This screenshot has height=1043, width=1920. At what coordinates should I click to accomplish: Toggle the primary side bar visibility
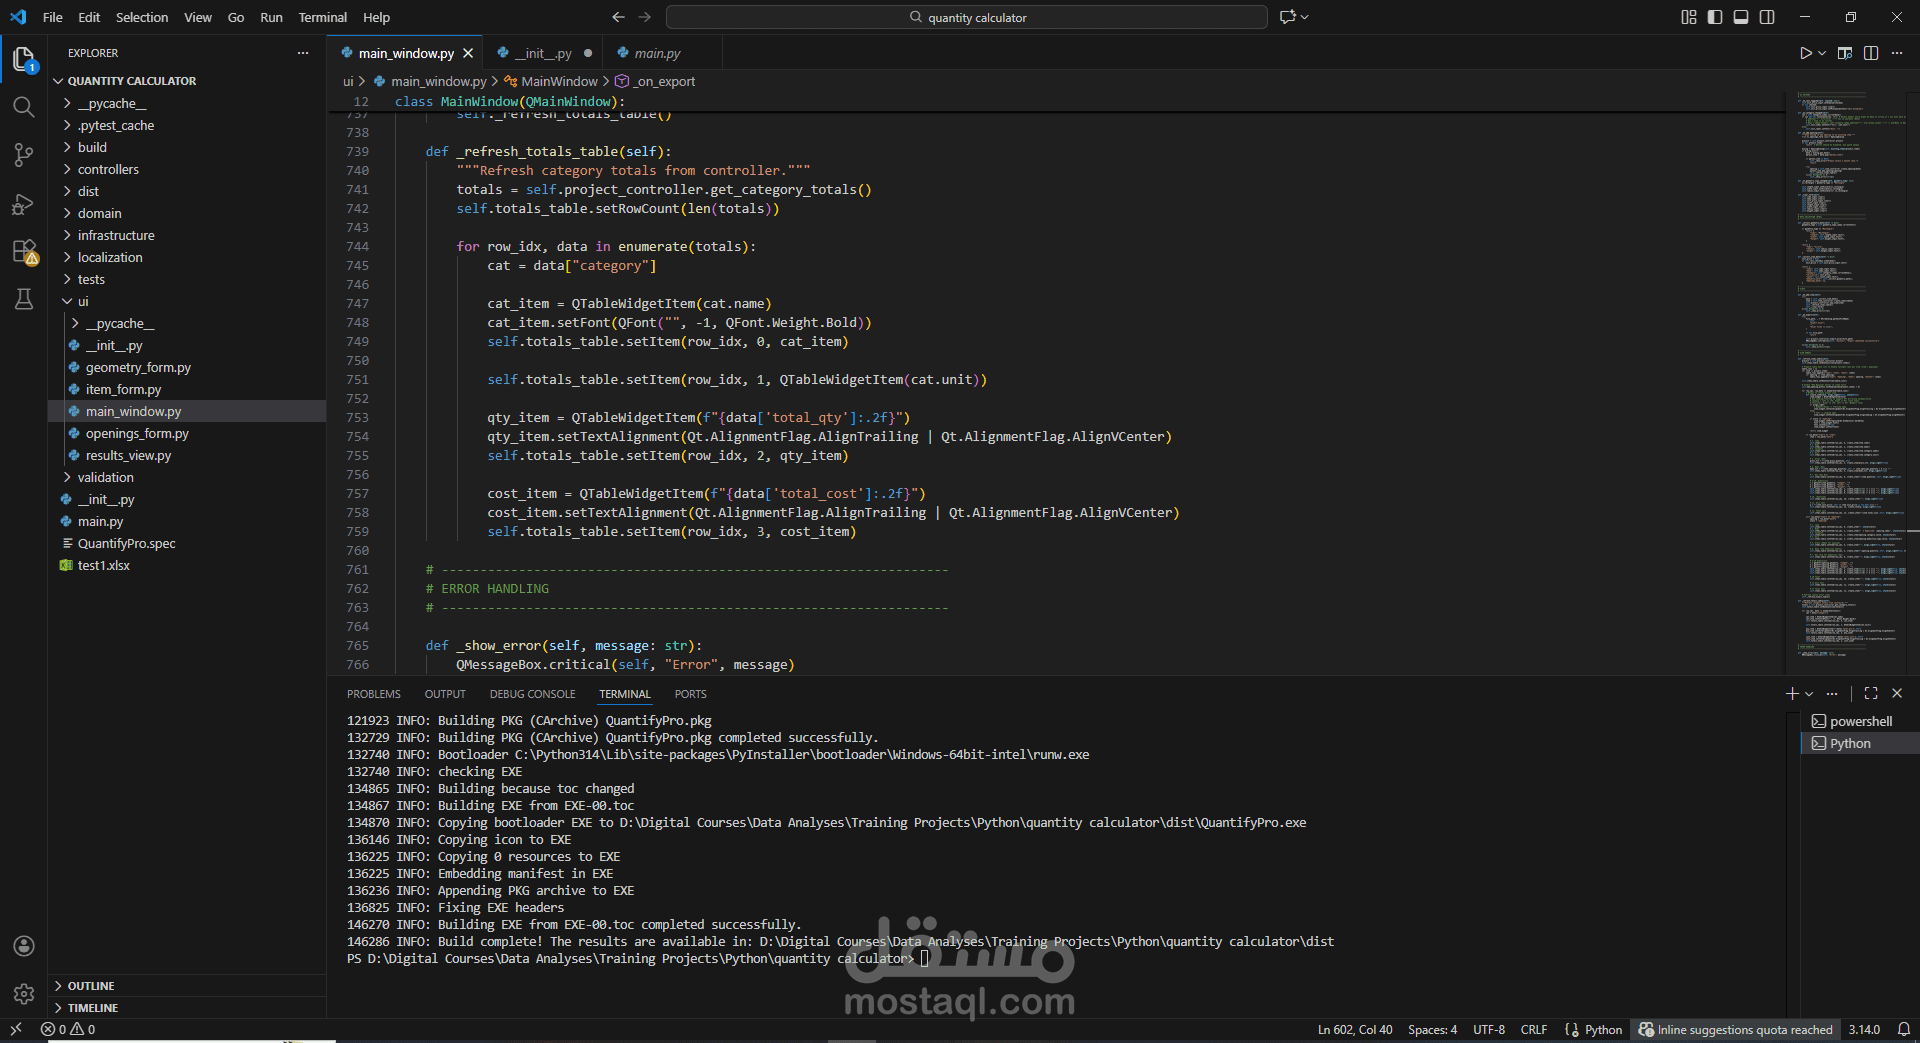tap(1715, 17)
